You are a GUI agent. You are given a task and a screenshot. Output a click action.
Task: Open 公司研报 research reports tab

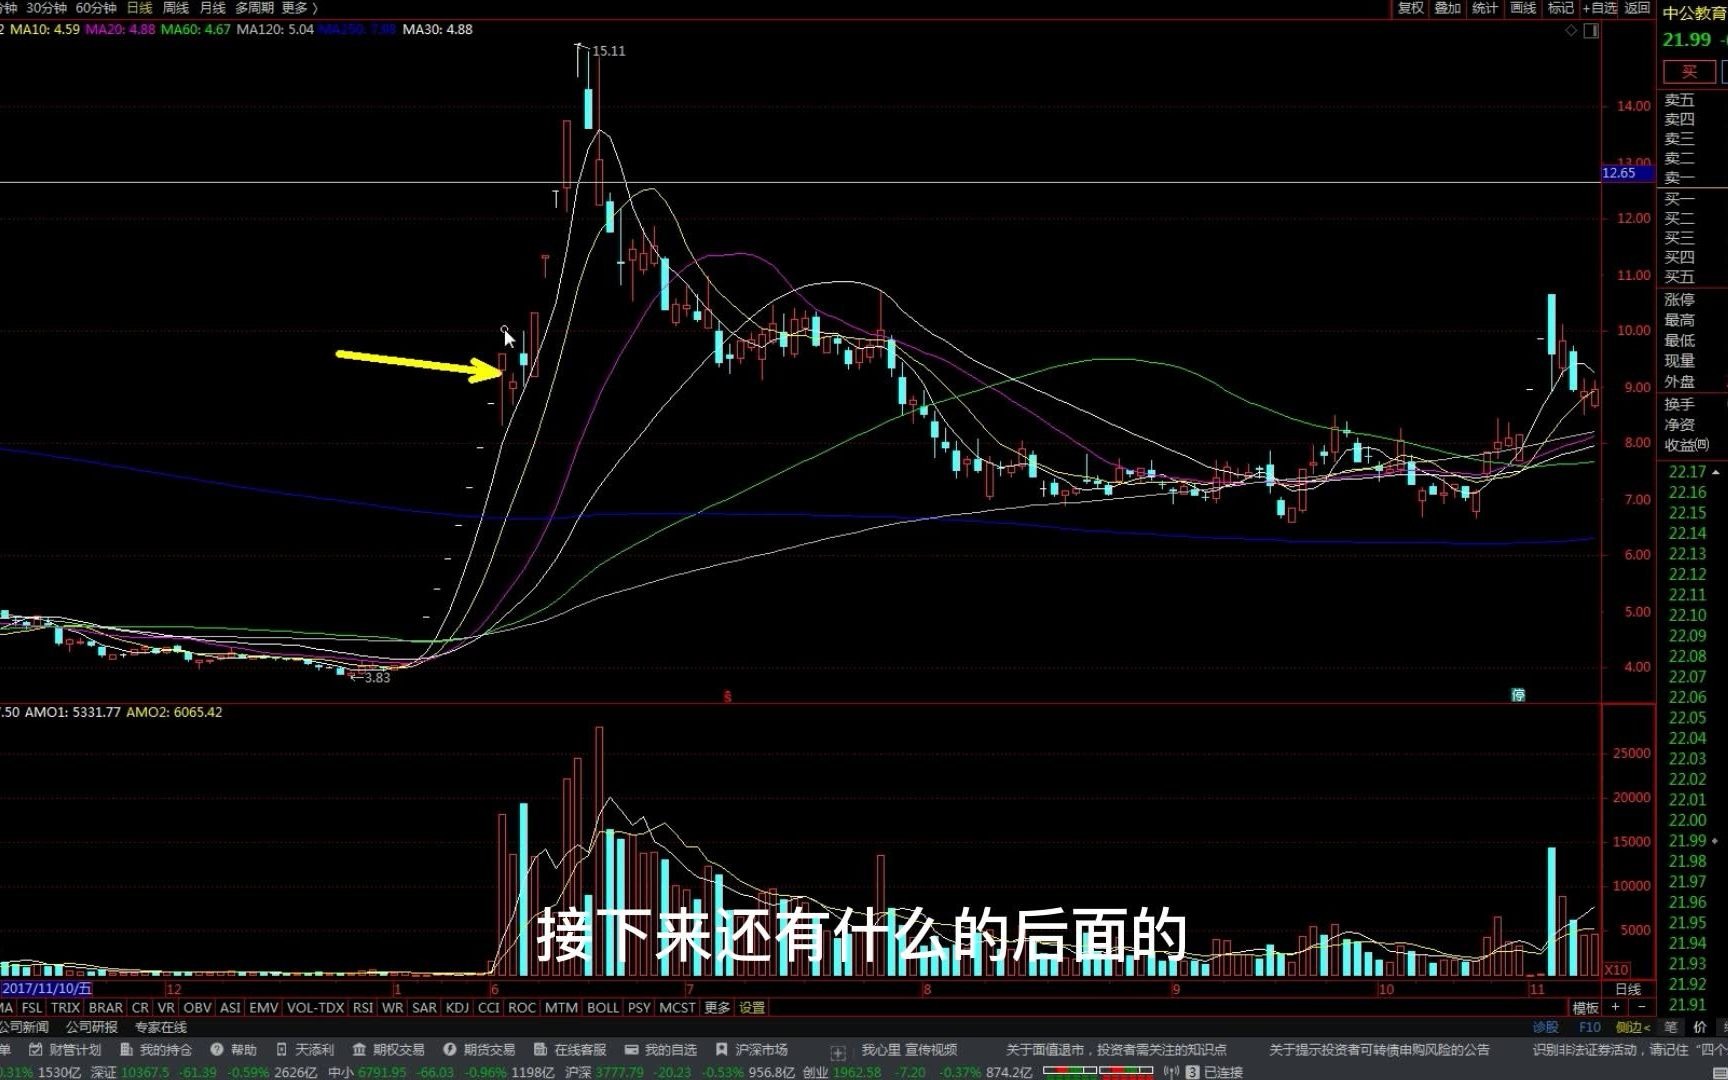tap(92, 1027)
